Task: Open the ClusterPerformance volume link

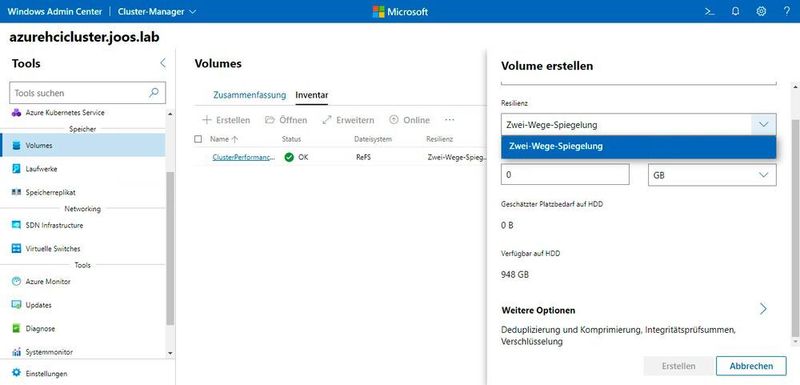Action: (243, 158)
